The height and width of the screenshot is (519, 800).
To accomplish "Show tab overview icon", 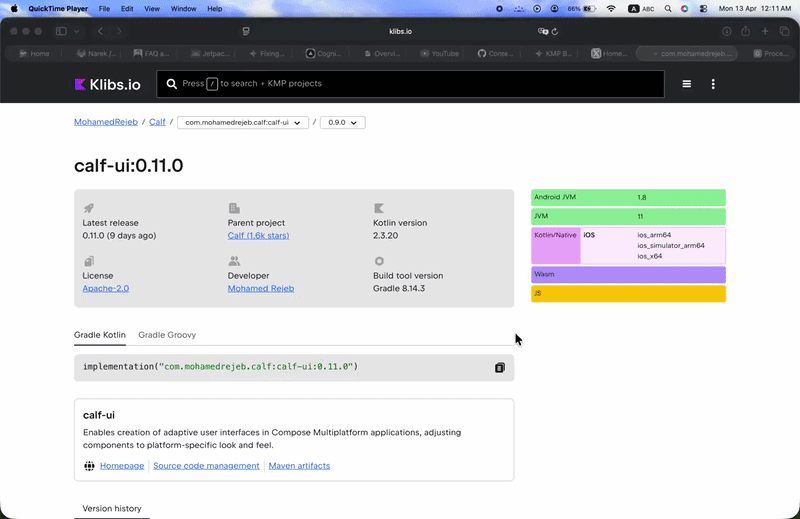I will click(784, 31).
